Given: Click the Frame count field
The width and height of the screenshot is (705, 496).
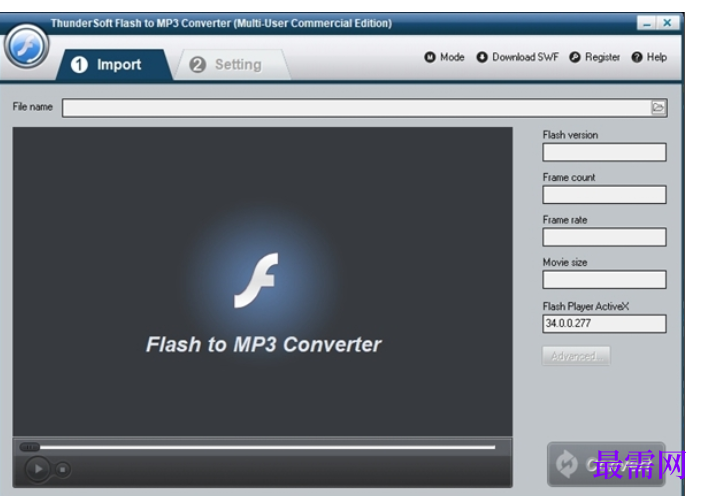Looking at the screenshot, I should [x=604, y=195].
